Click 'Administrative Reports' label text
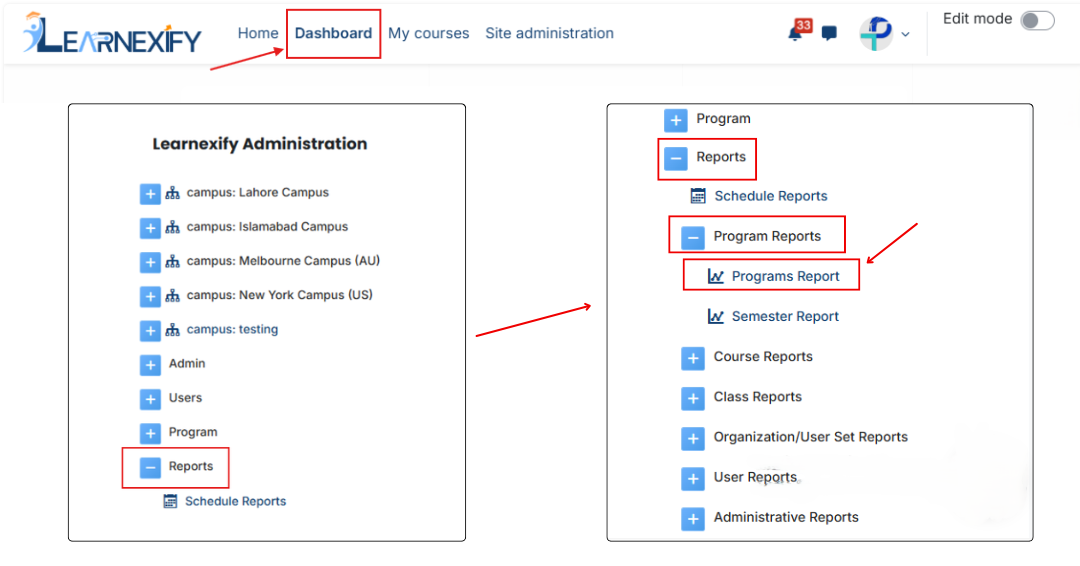Viewport: 1080px width, 566px height. point(786,517)
